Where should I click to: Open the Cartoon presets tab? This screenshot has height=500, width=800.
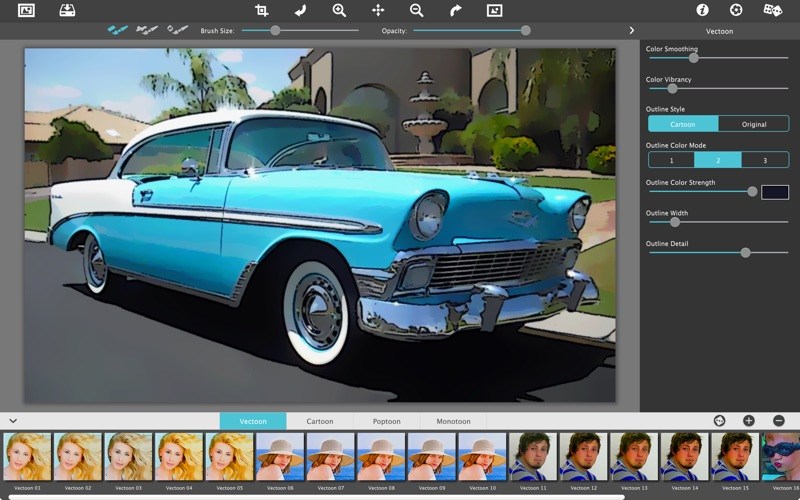319,421
